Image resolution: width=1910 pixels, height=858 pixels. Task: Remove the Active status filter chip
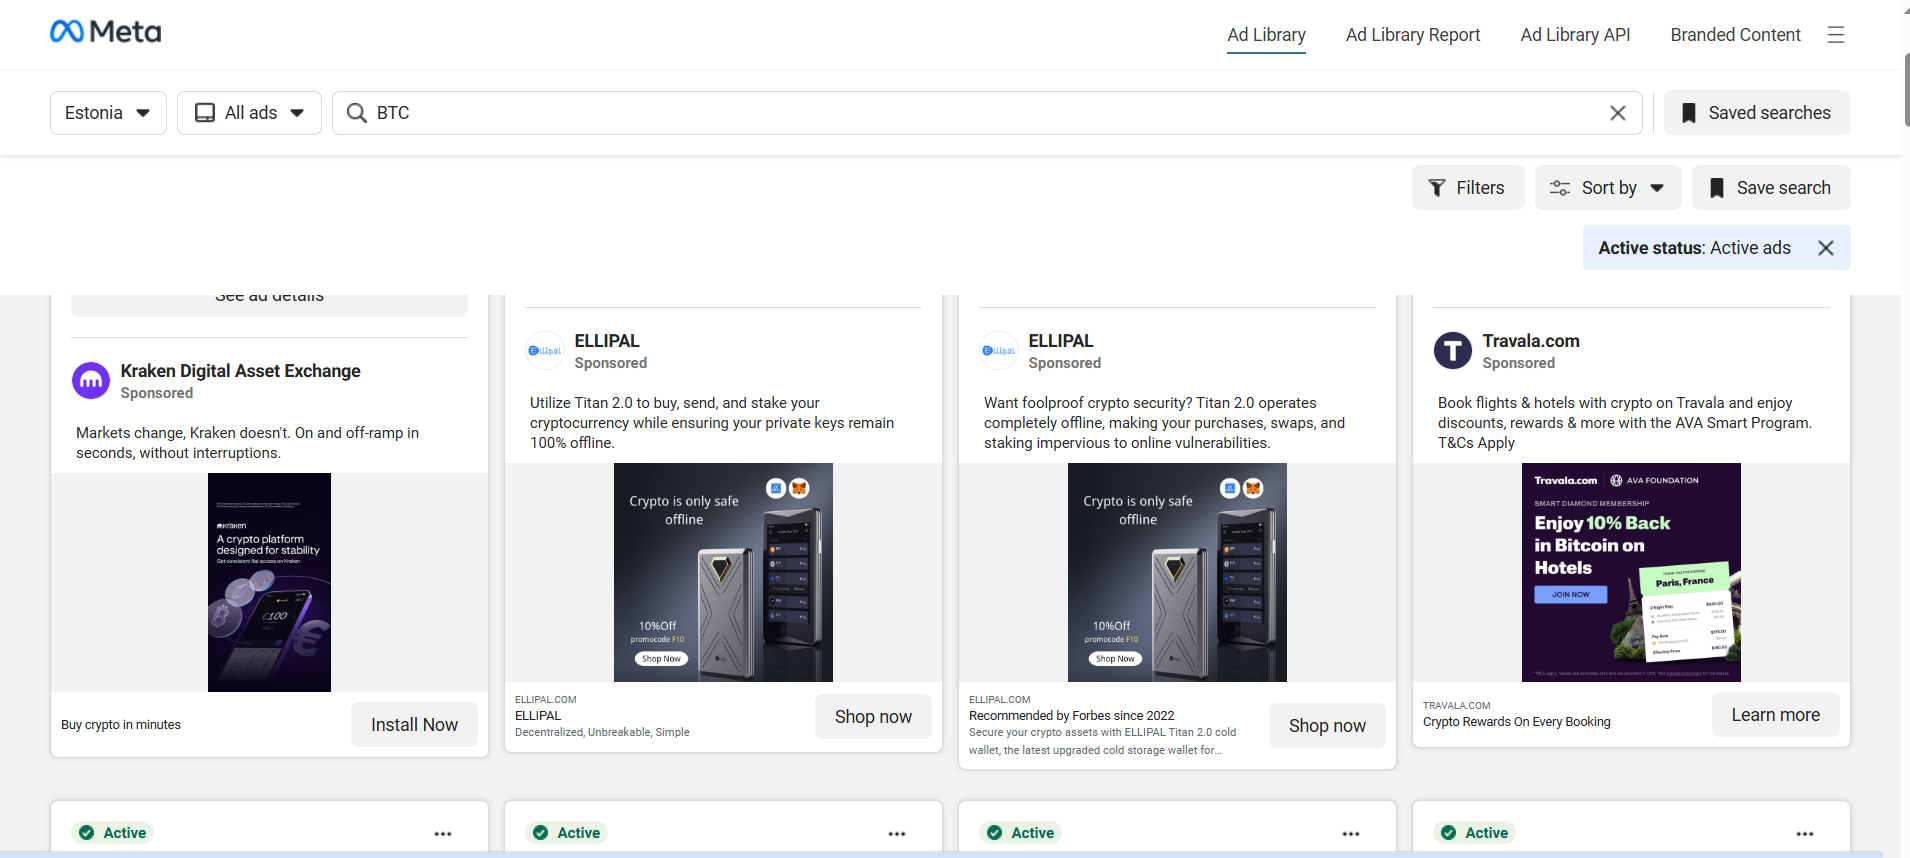coord(1825,248)
